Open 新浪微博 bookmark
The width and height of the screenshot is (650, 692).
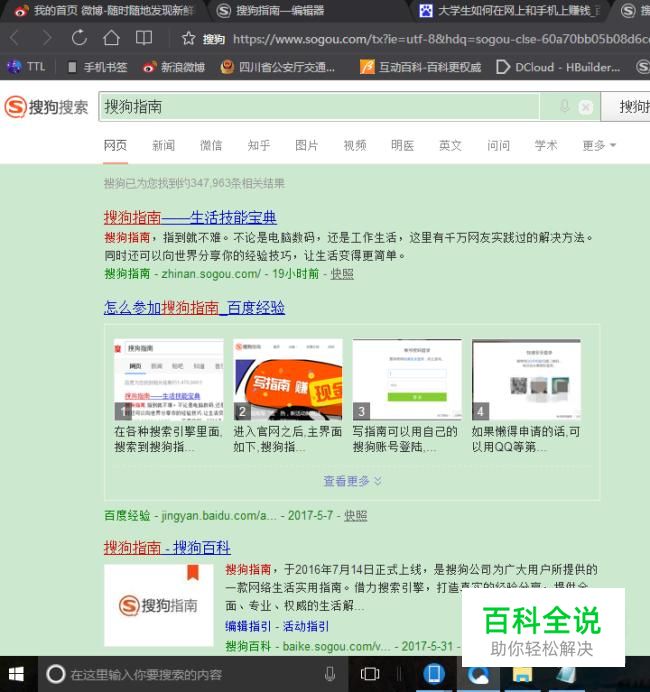[x=174, y=67]
